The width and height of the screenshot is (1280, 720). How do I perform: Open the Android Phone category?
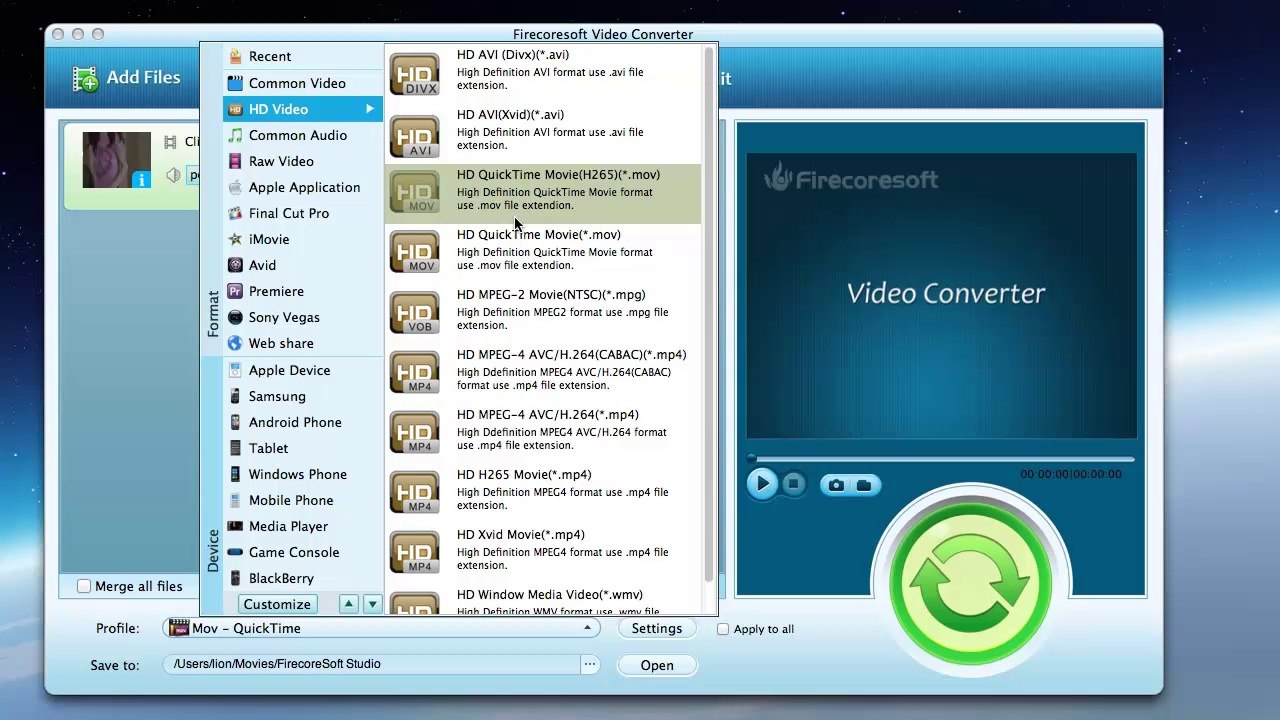pyautogui.click(x=302, y=422)
